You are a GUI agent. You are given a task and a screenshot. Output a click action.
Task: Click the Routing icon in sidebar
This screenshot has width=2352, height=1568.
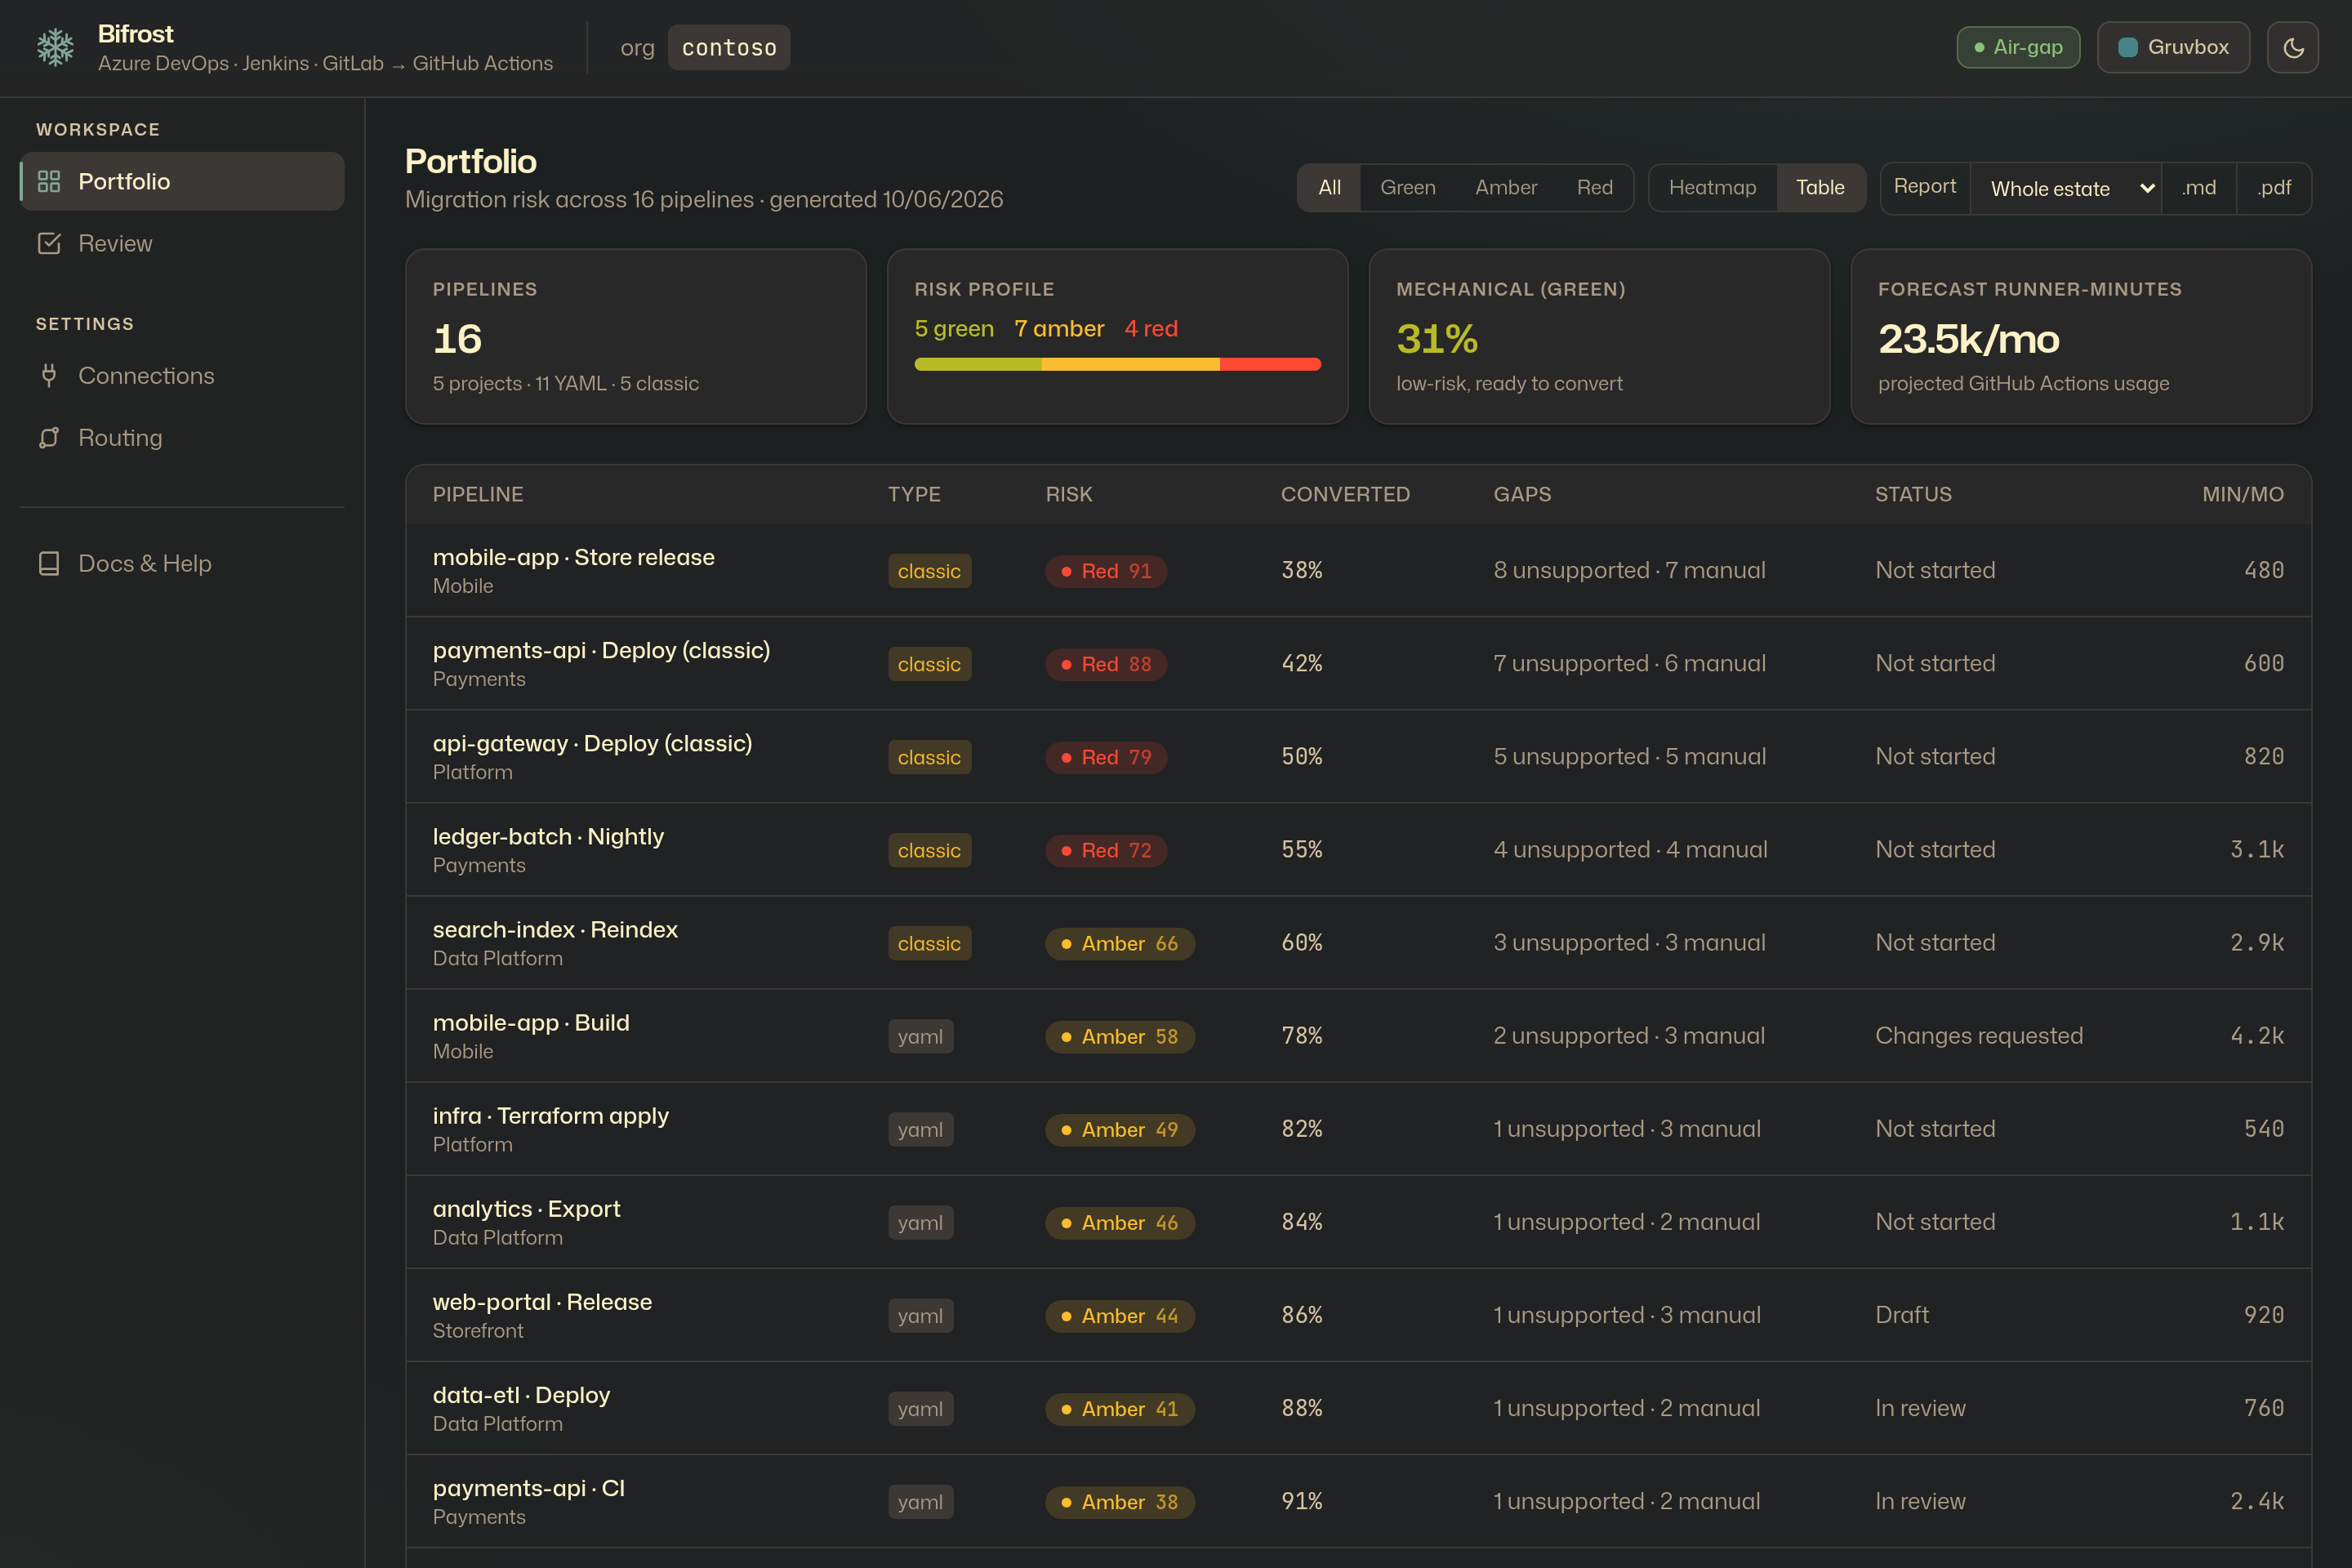49,437
